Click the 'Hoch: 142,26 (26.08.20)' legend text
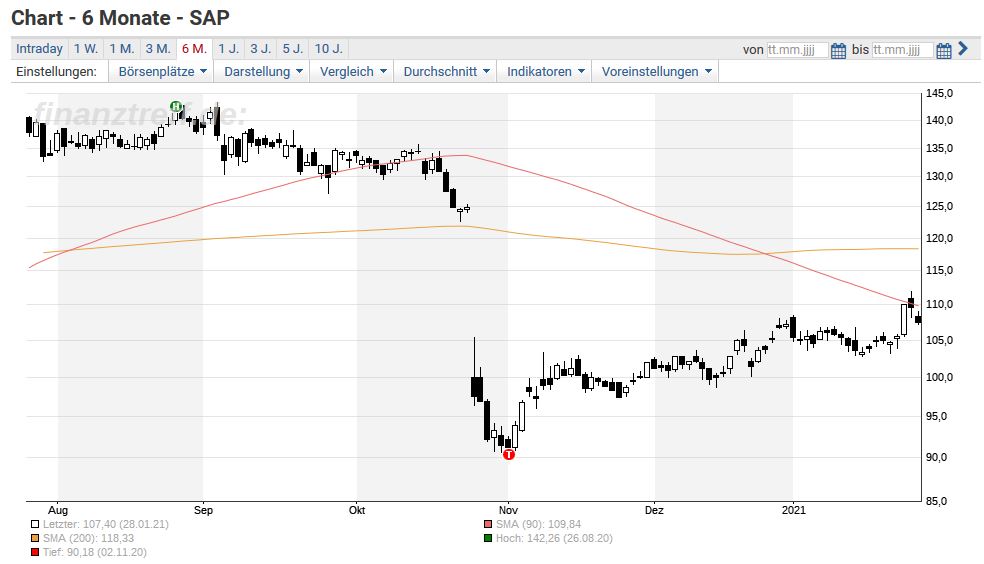The image size is (984, 564). (x=554, y=538)
